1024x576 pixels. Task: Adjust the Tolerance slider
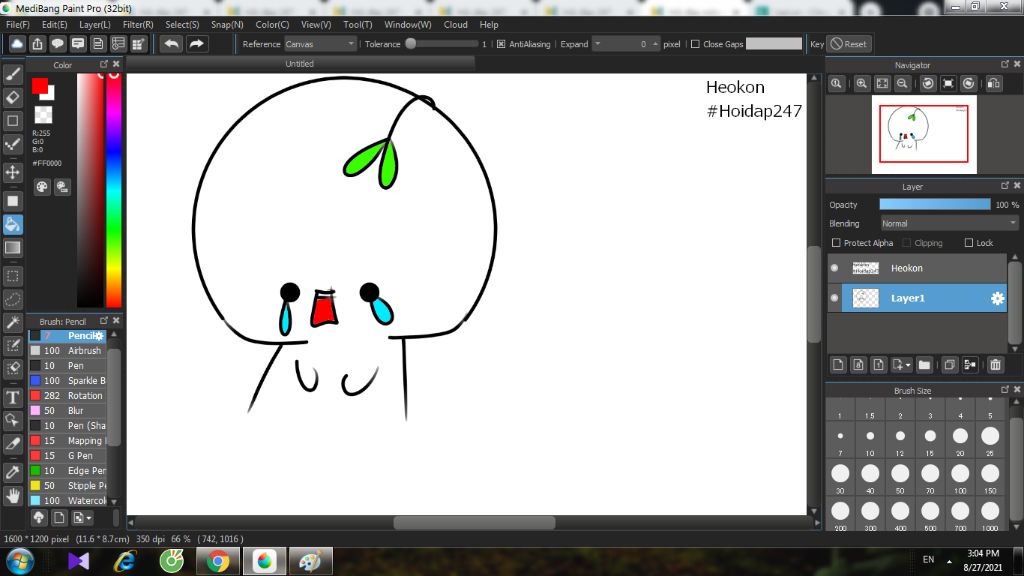[441, 44]
